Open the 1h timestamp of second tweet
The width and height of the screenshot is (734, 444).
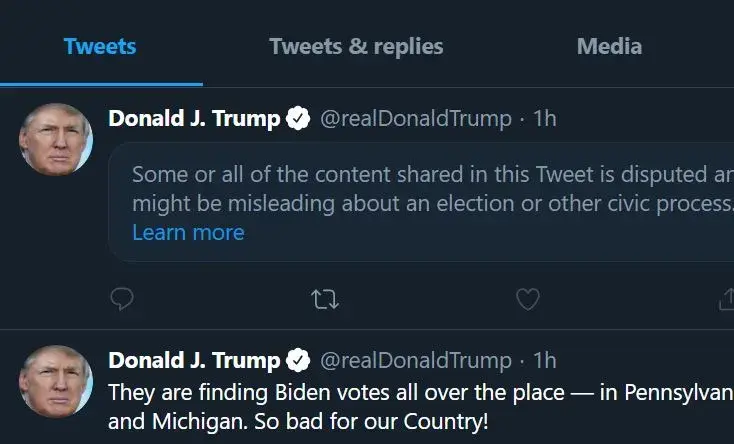tap(544, 360)
